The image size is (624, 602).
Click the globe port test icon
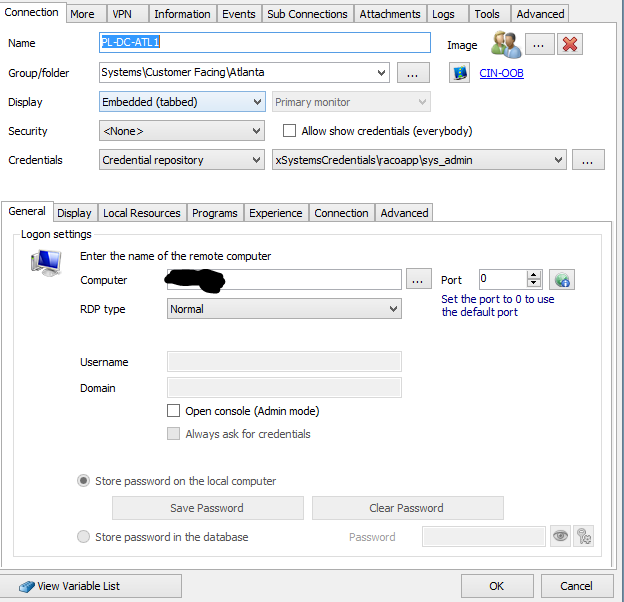(562, 280)
